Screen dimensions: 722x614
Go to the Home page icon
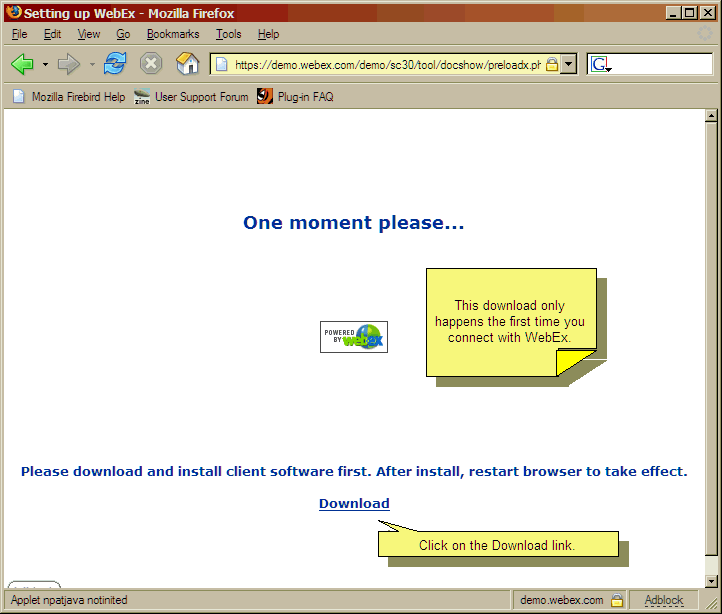coord(187,64)
